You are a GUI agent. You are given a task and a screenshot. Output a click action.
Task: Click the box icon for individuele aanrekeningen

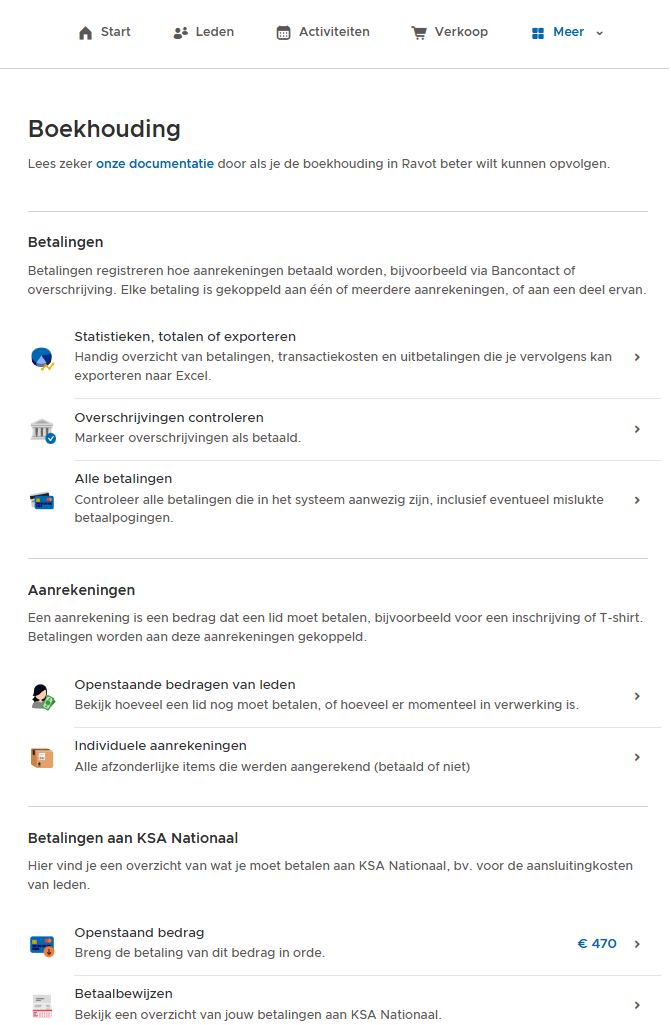point(43,759)
